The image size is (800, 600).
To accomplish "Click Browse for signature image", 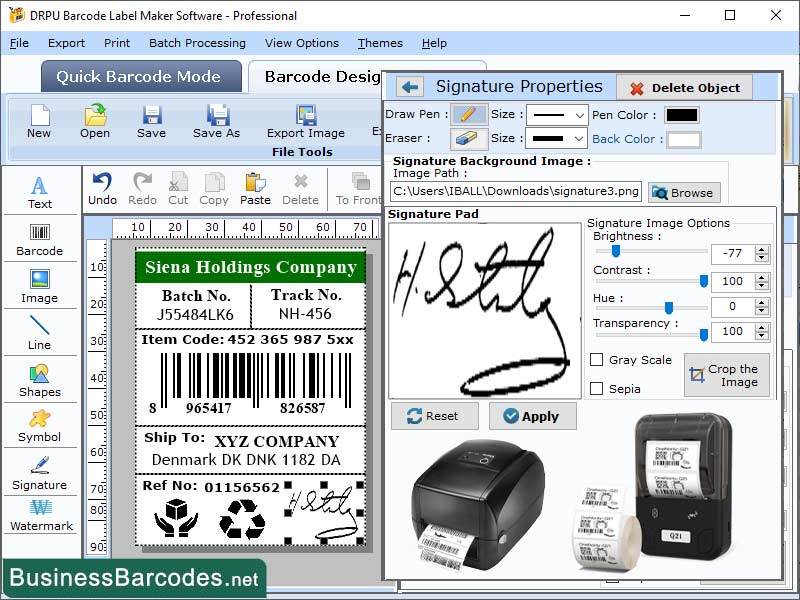I will tap(684, 193).
